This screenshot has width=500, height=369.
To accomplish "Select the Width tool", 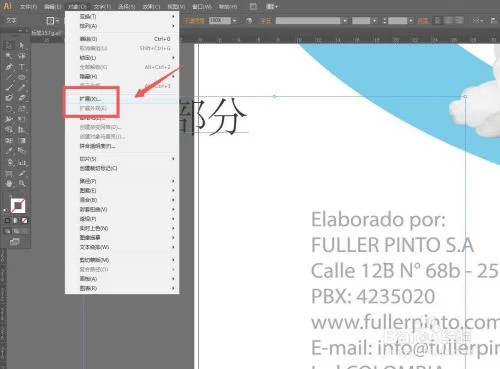I will (9, 119).
